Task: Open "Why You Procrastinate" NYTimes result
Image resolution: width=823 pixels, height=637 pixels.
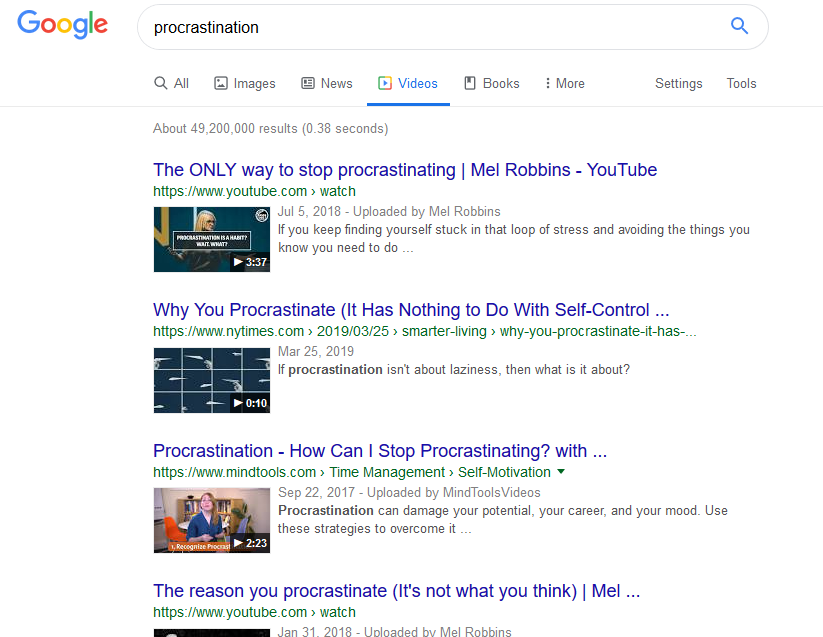Action: (x=411, y=310)
